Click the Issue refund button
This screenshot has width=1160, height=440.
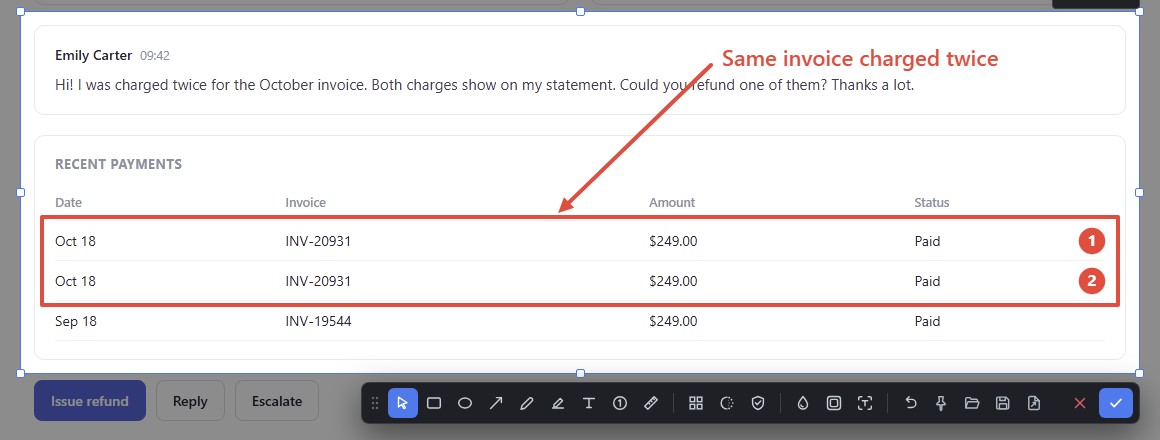pos(90,401)
